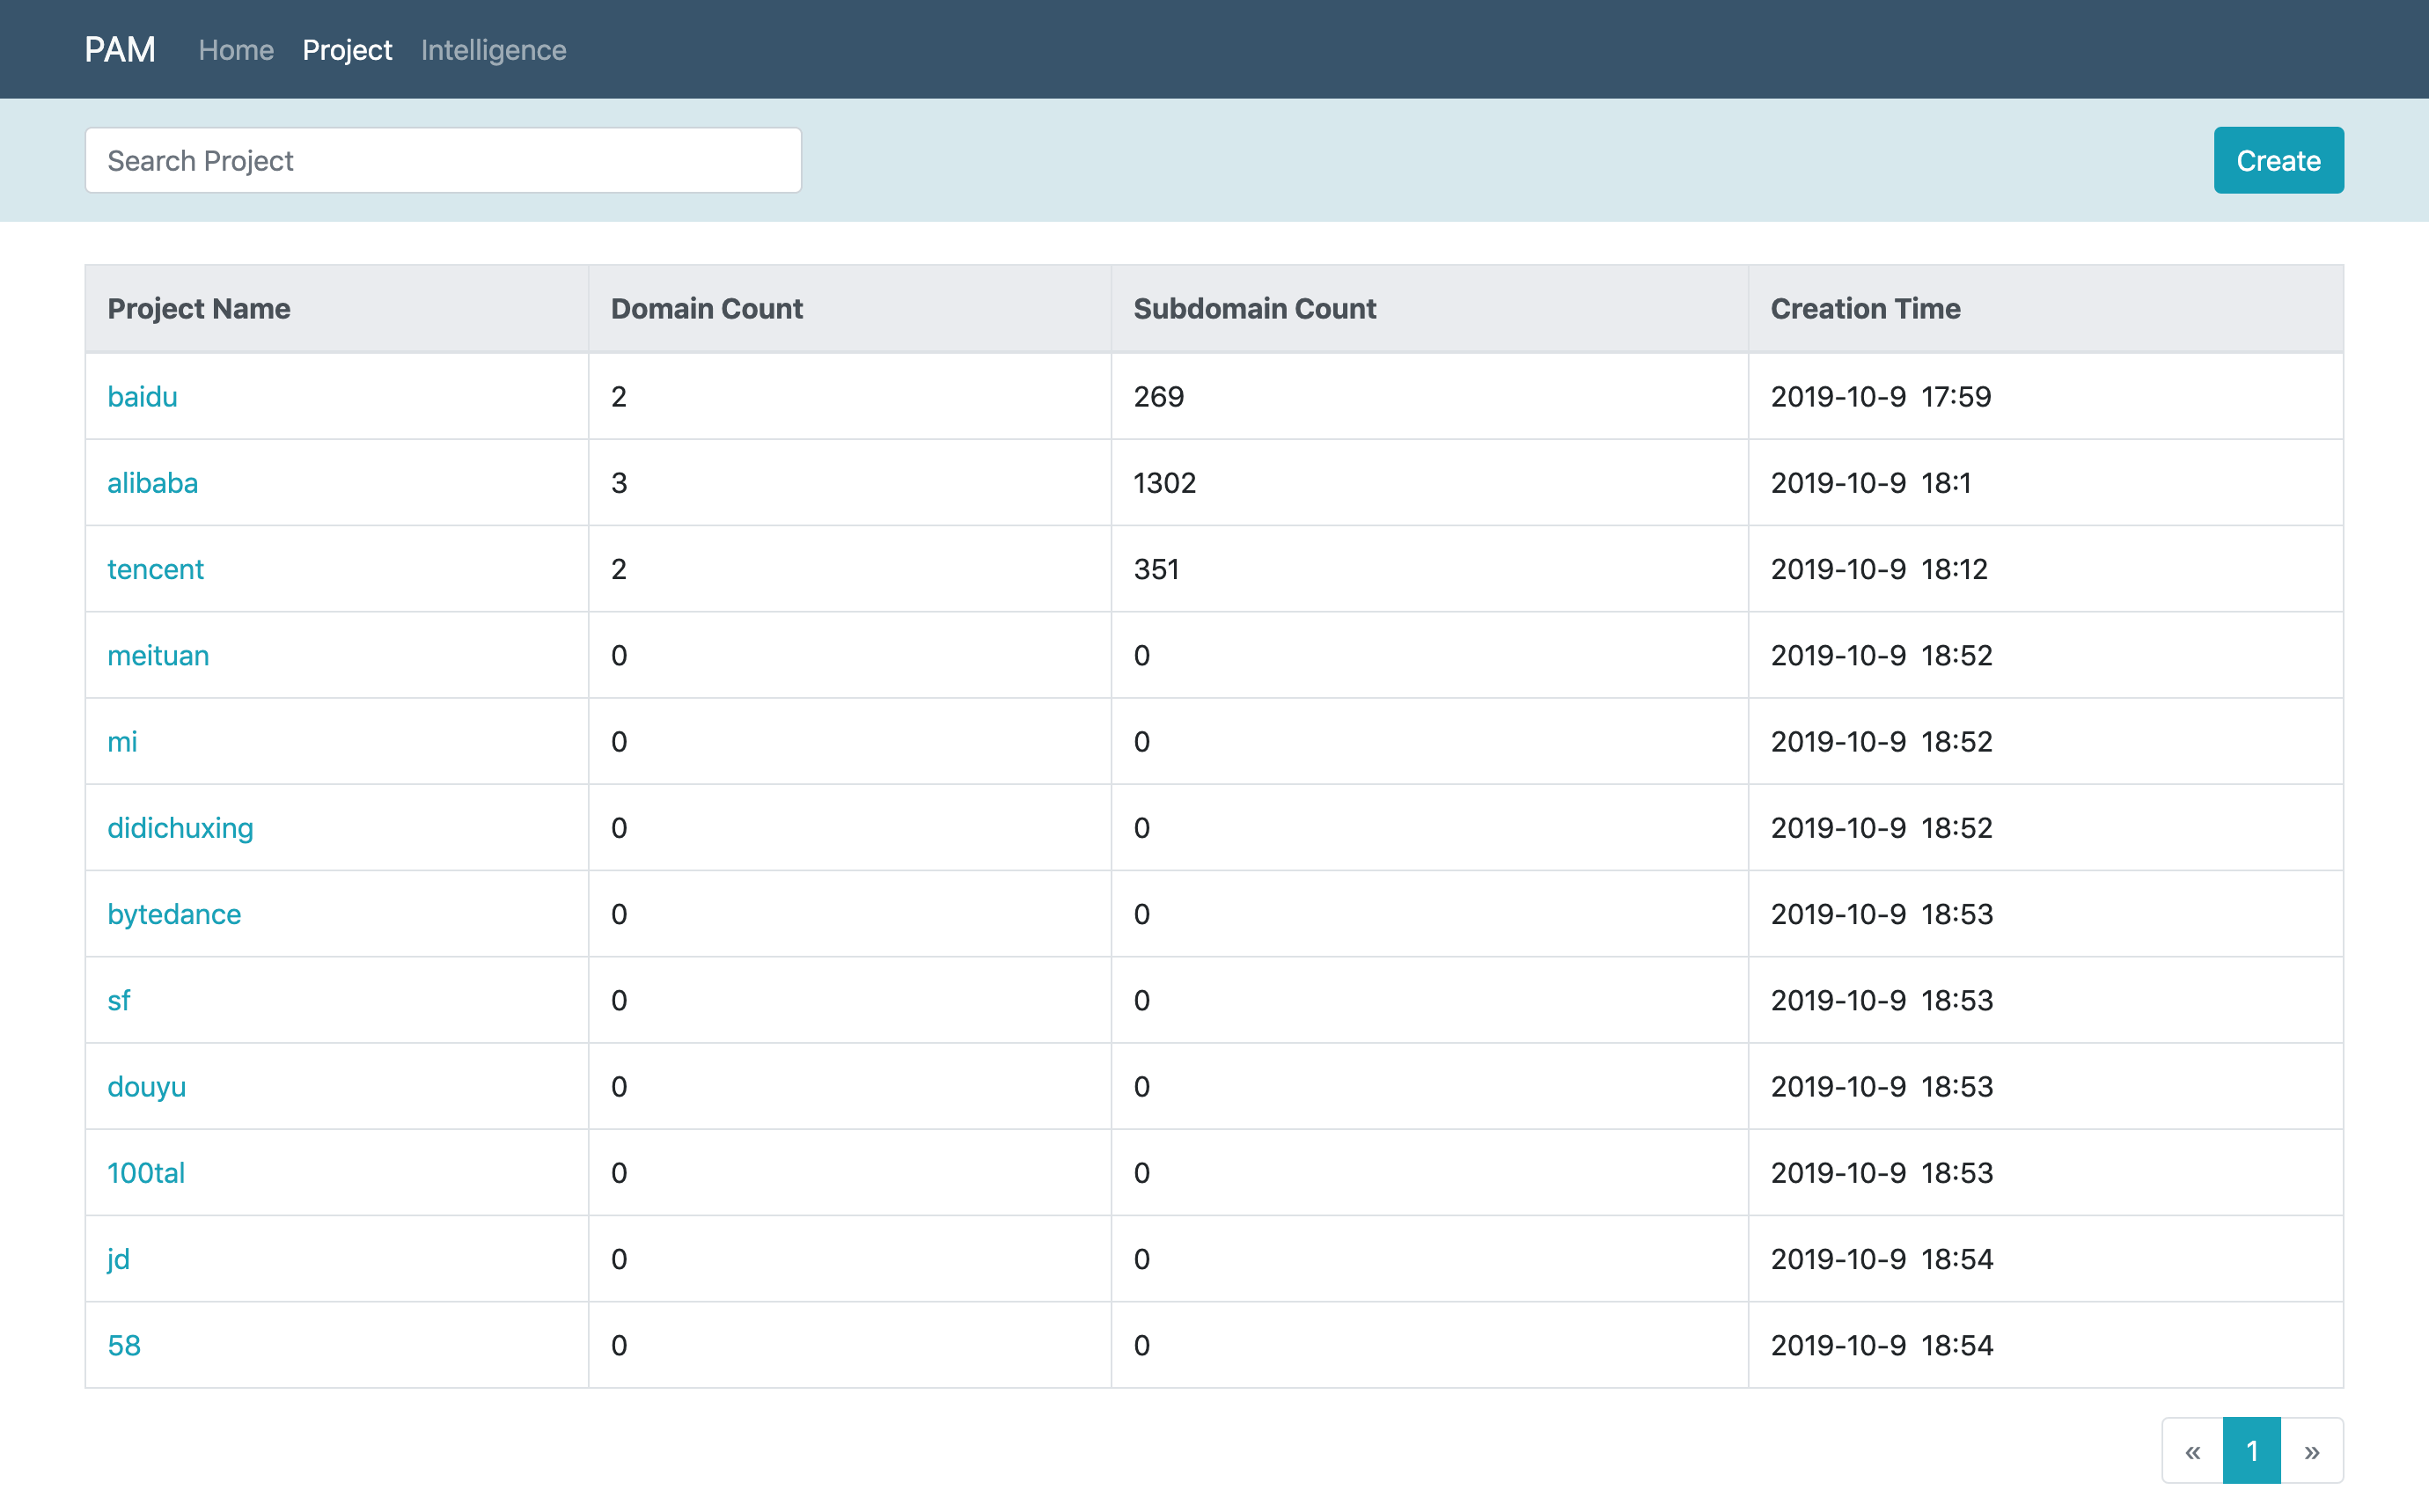Viewport: 2429px width, 1512px height.
Task: Click the PAM brand logo
Action: click(120, 49)
